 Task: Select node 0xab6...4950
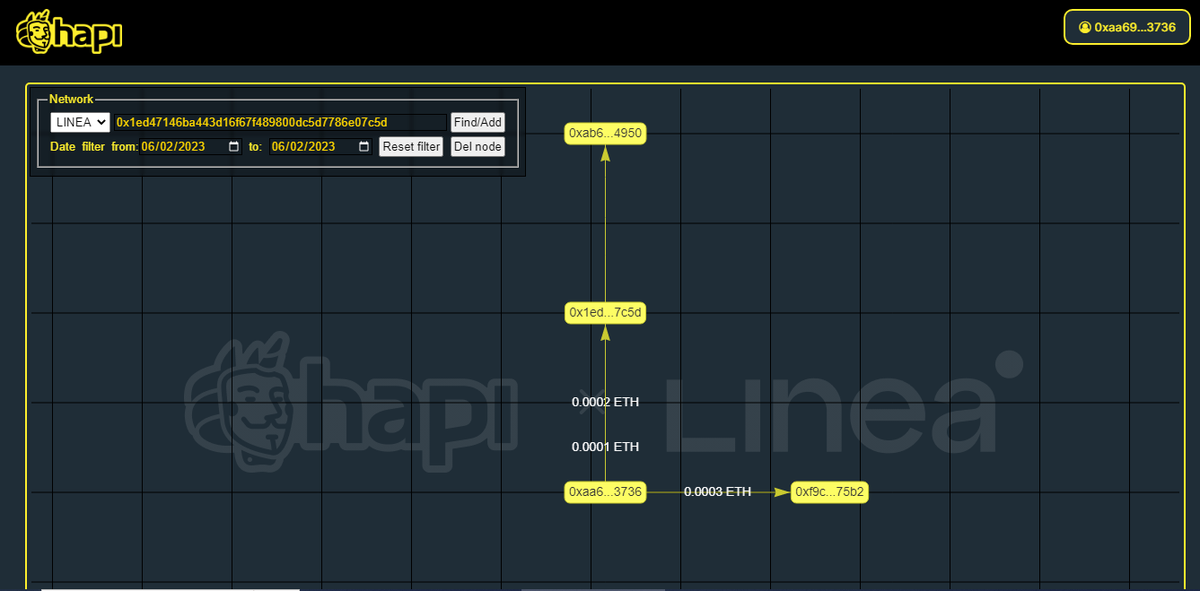(x=605, y=133)
